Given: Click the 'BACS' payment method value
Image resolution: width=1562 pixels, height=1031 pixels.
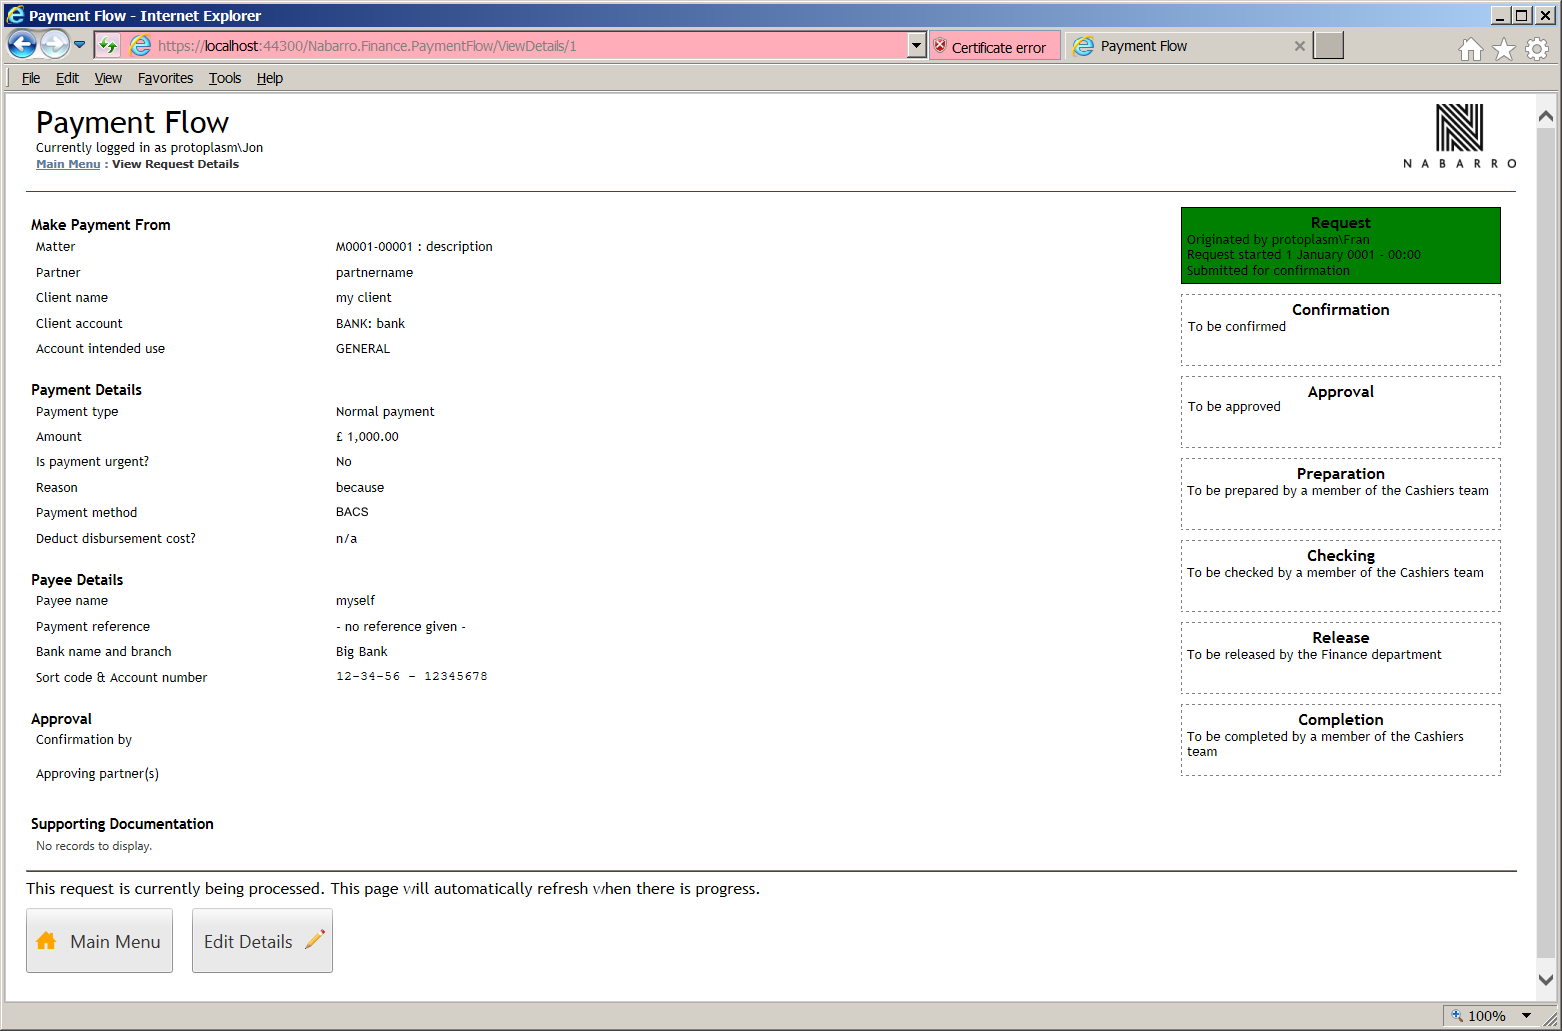Looking at the screenshot, I should (352, 512).
